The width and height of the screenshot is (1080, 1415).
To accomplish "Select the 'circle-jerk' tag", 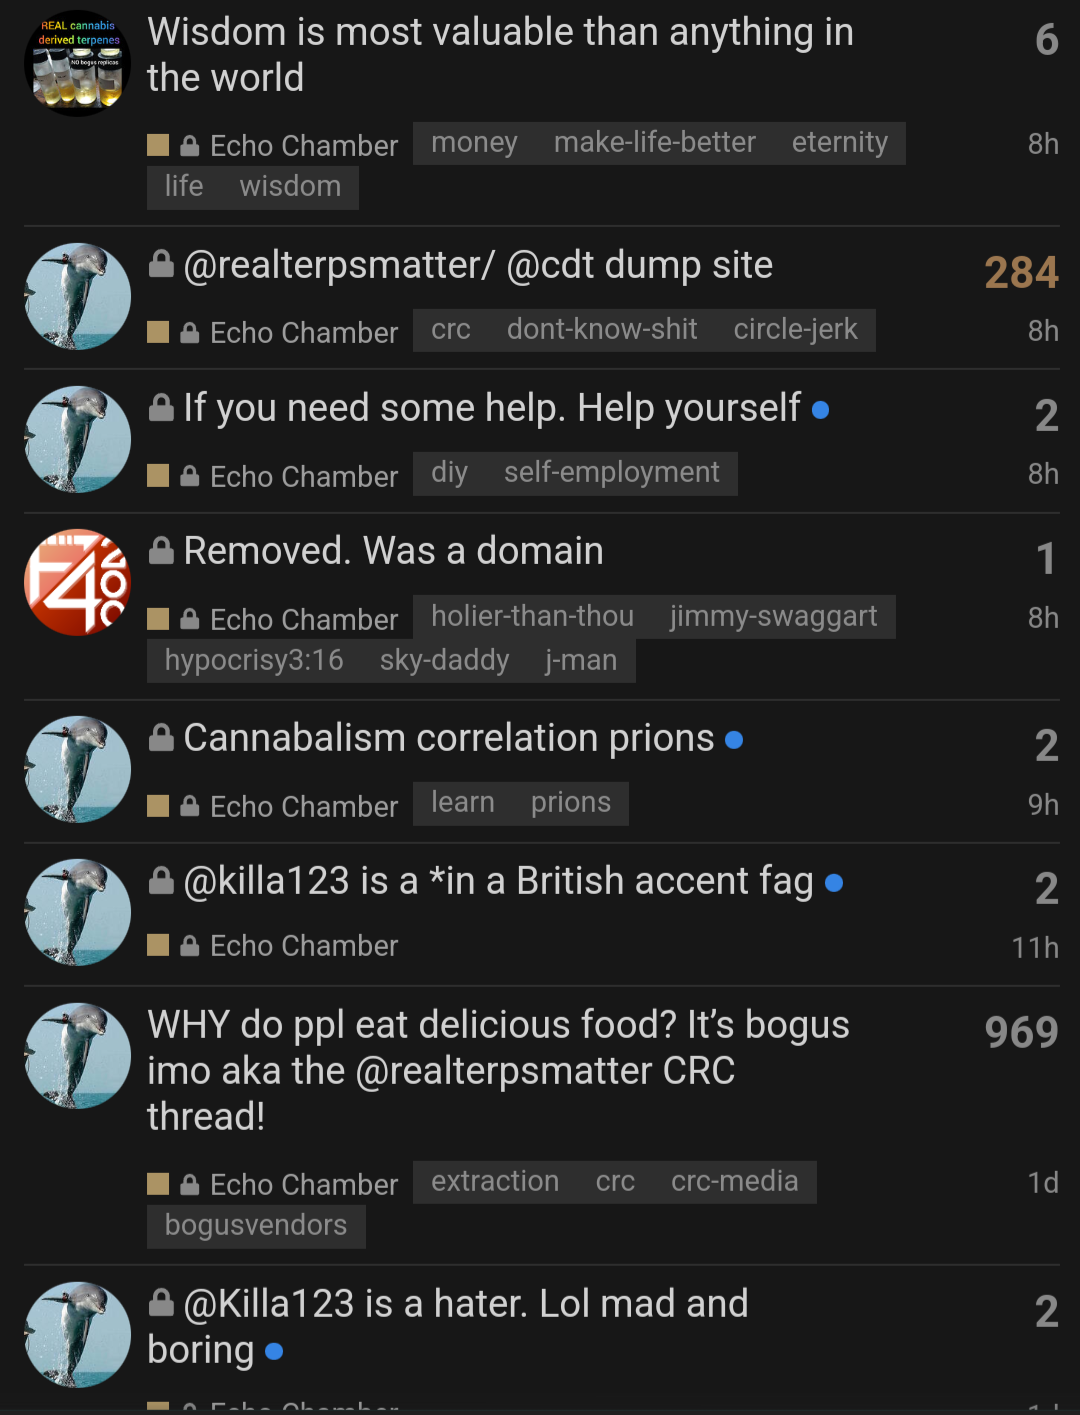I will click(795, 330).
